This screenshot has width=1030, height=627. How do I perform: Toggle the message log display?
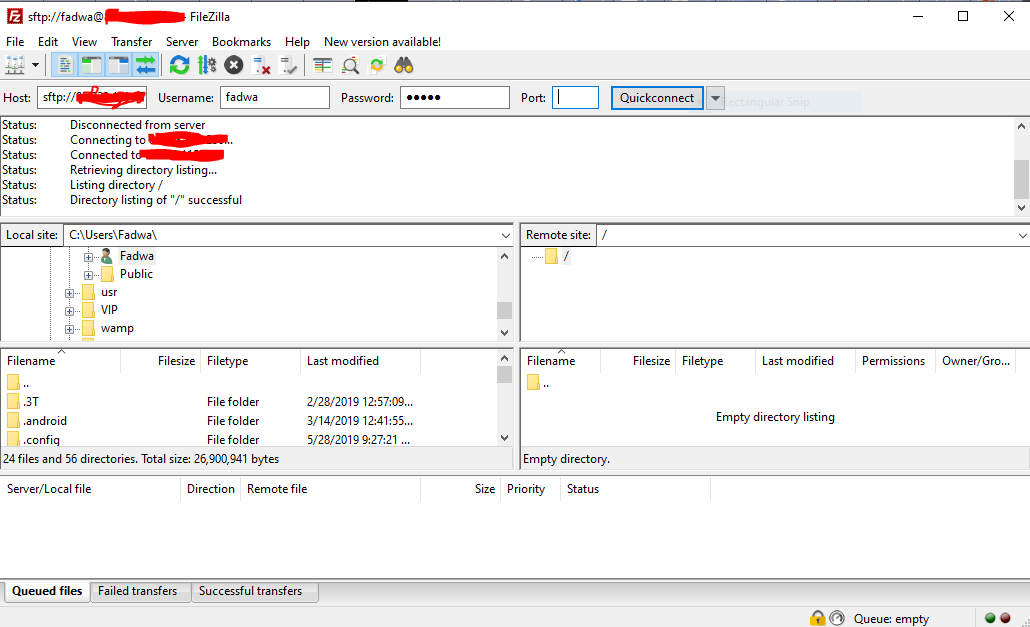(64, 65)
